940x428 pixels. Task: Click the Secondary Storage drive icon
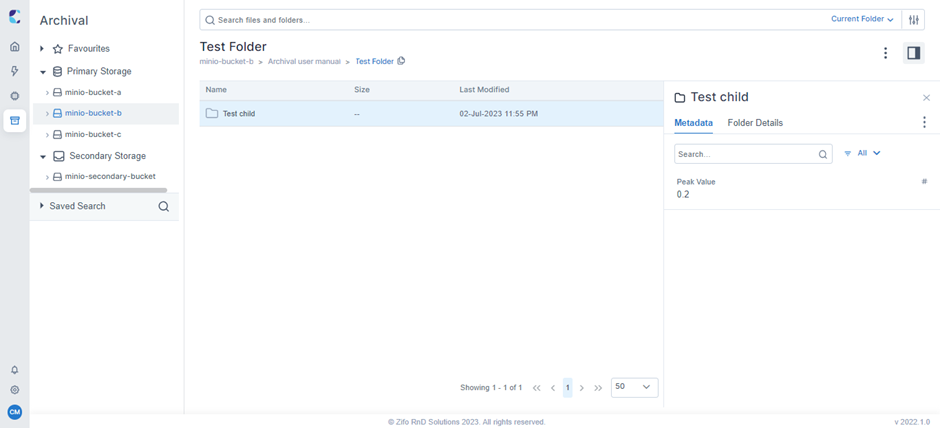(58, 156)
